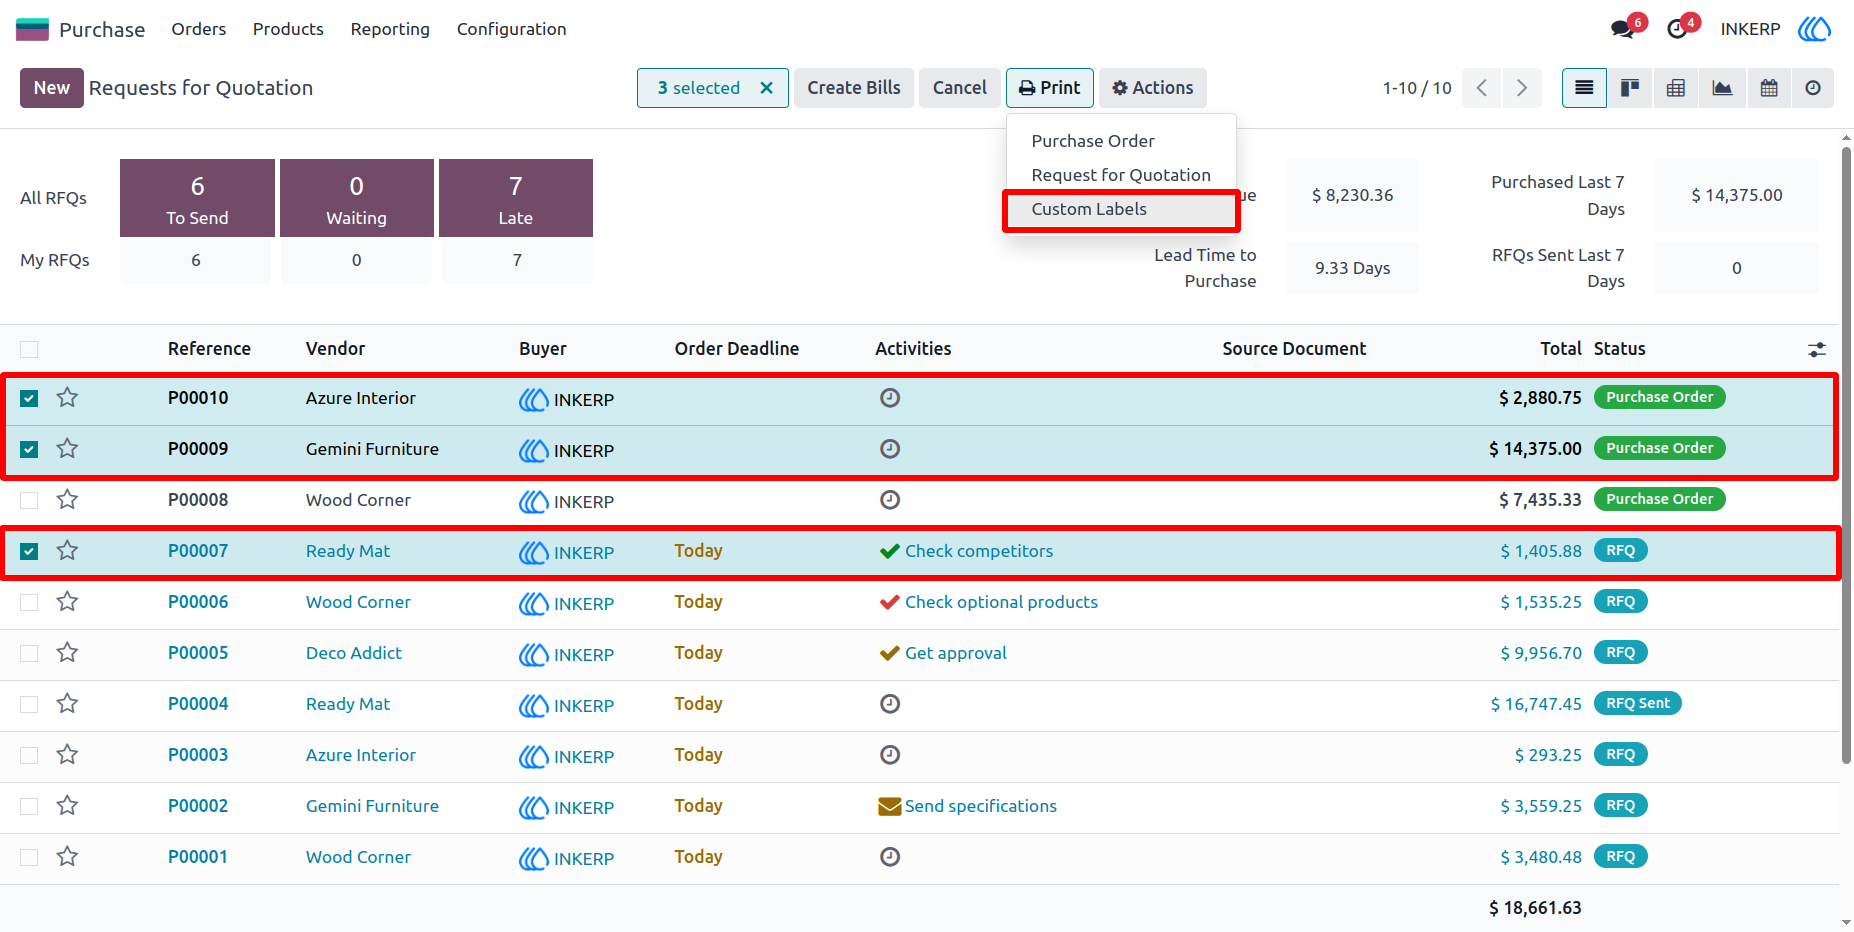The image size is (1854, 932).
Task: Open the Products menu
Action: [x=288, y=29]
